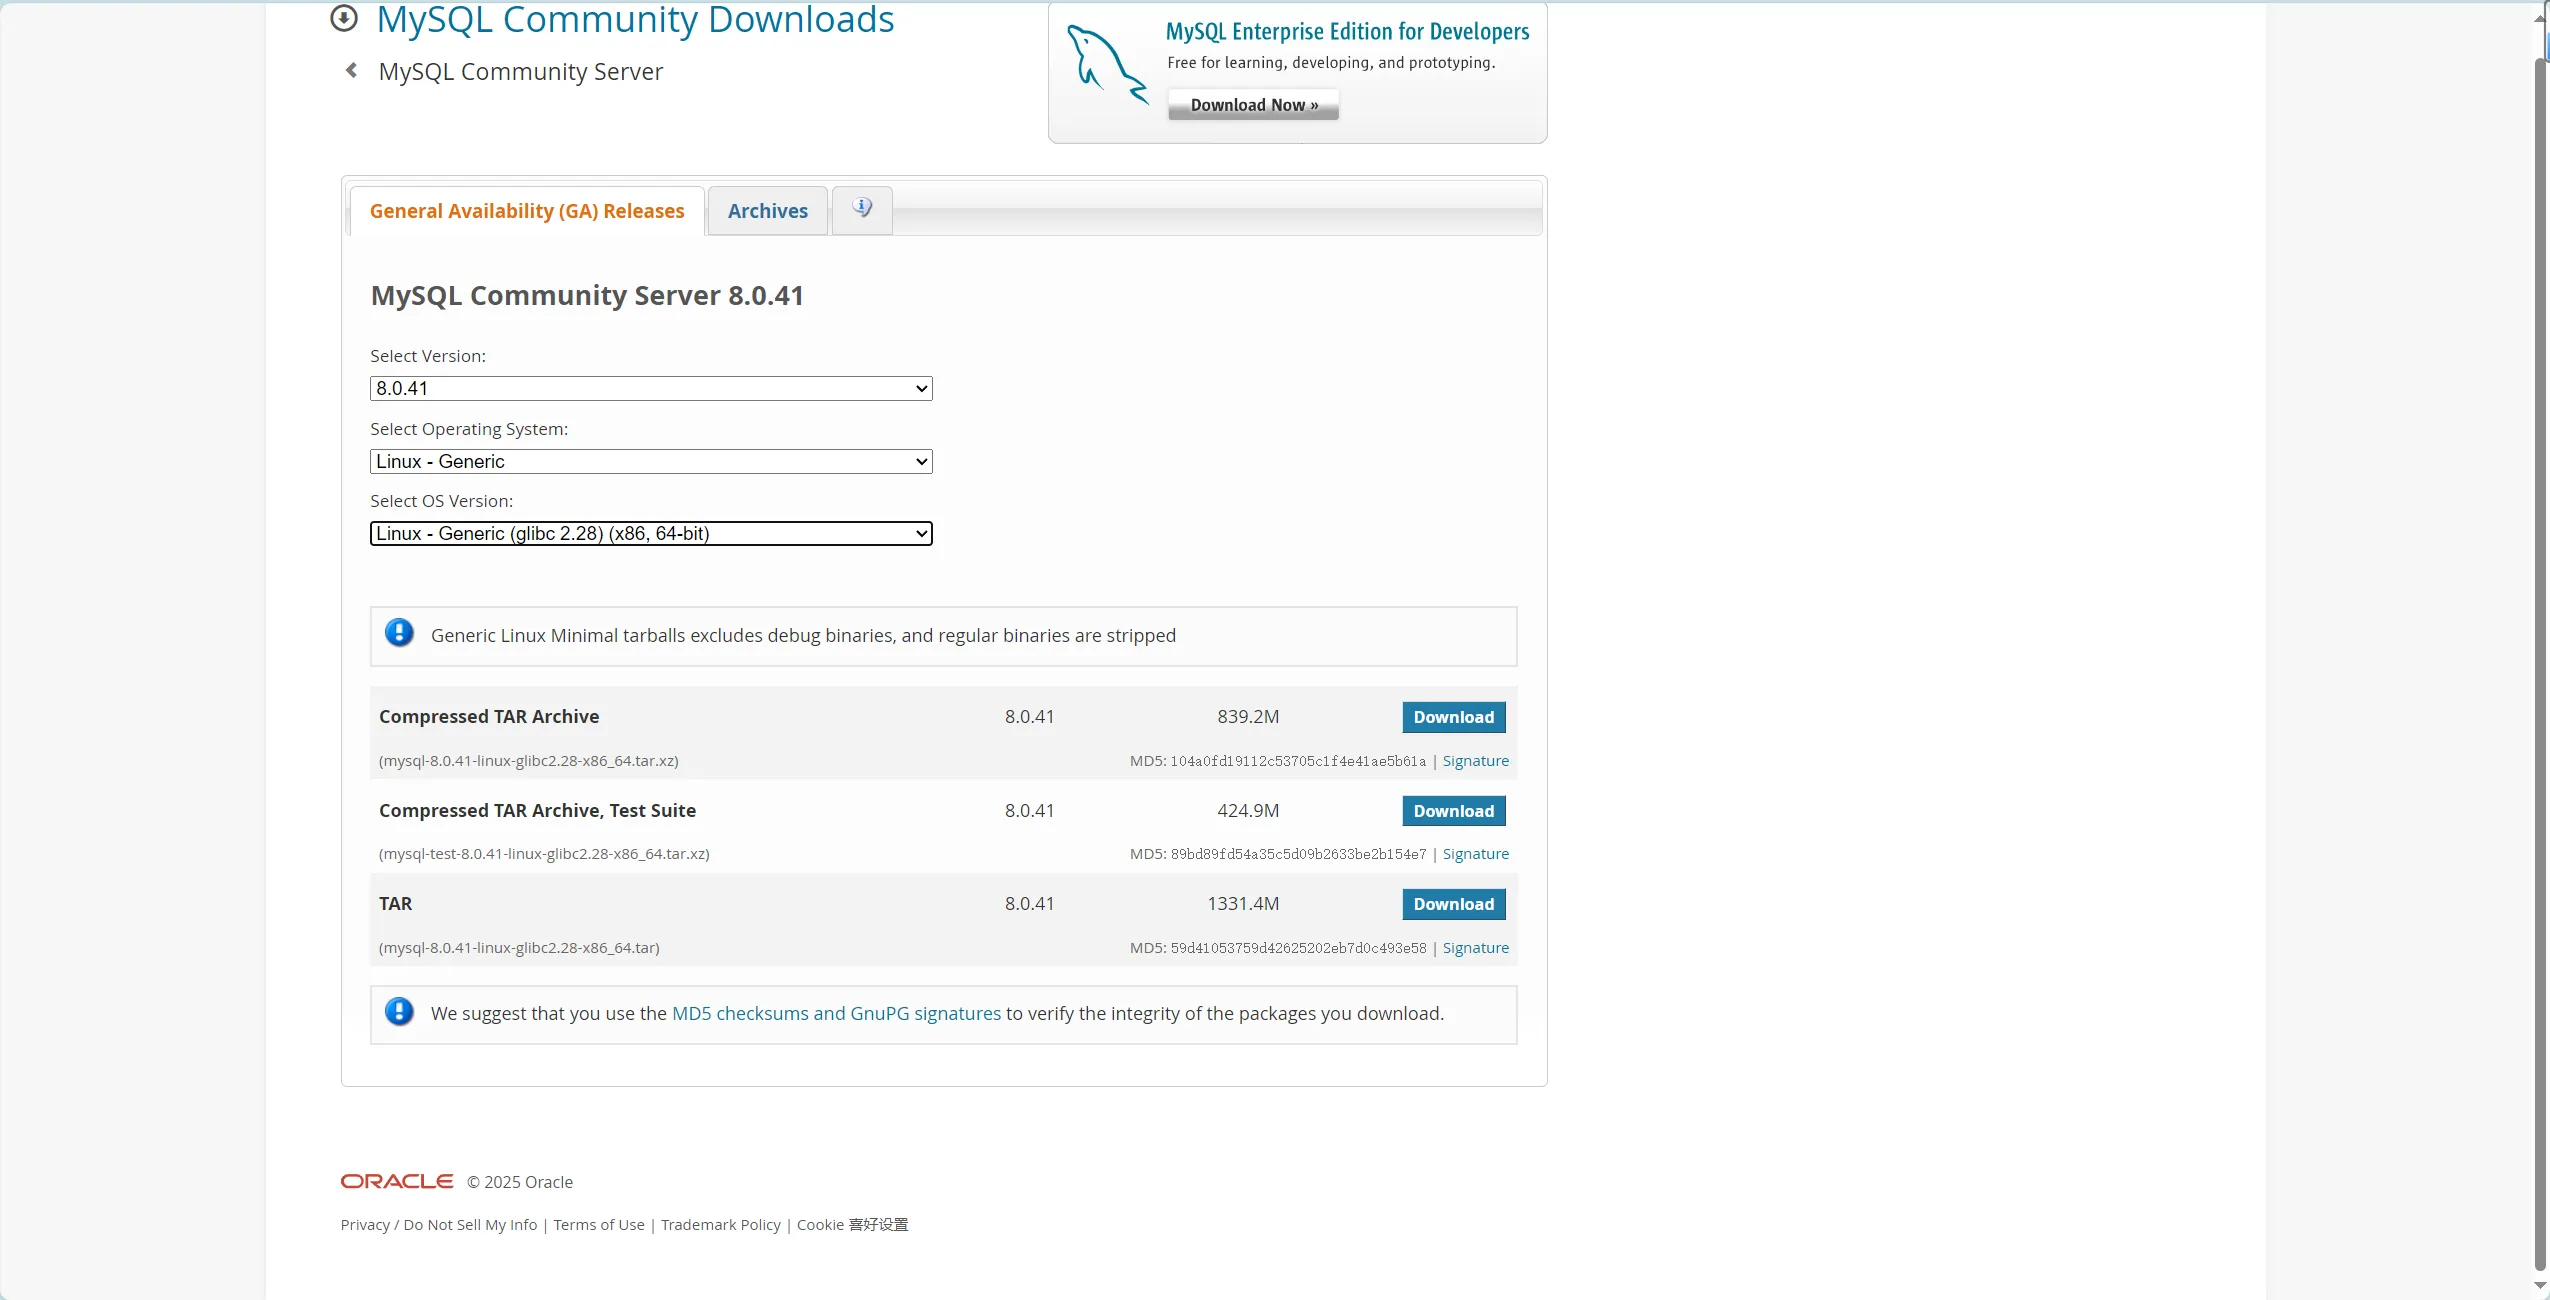Click the Download Now button in the Enterprise banner
This screenshot has width=2550, height=1300.
click(1254, 105)
